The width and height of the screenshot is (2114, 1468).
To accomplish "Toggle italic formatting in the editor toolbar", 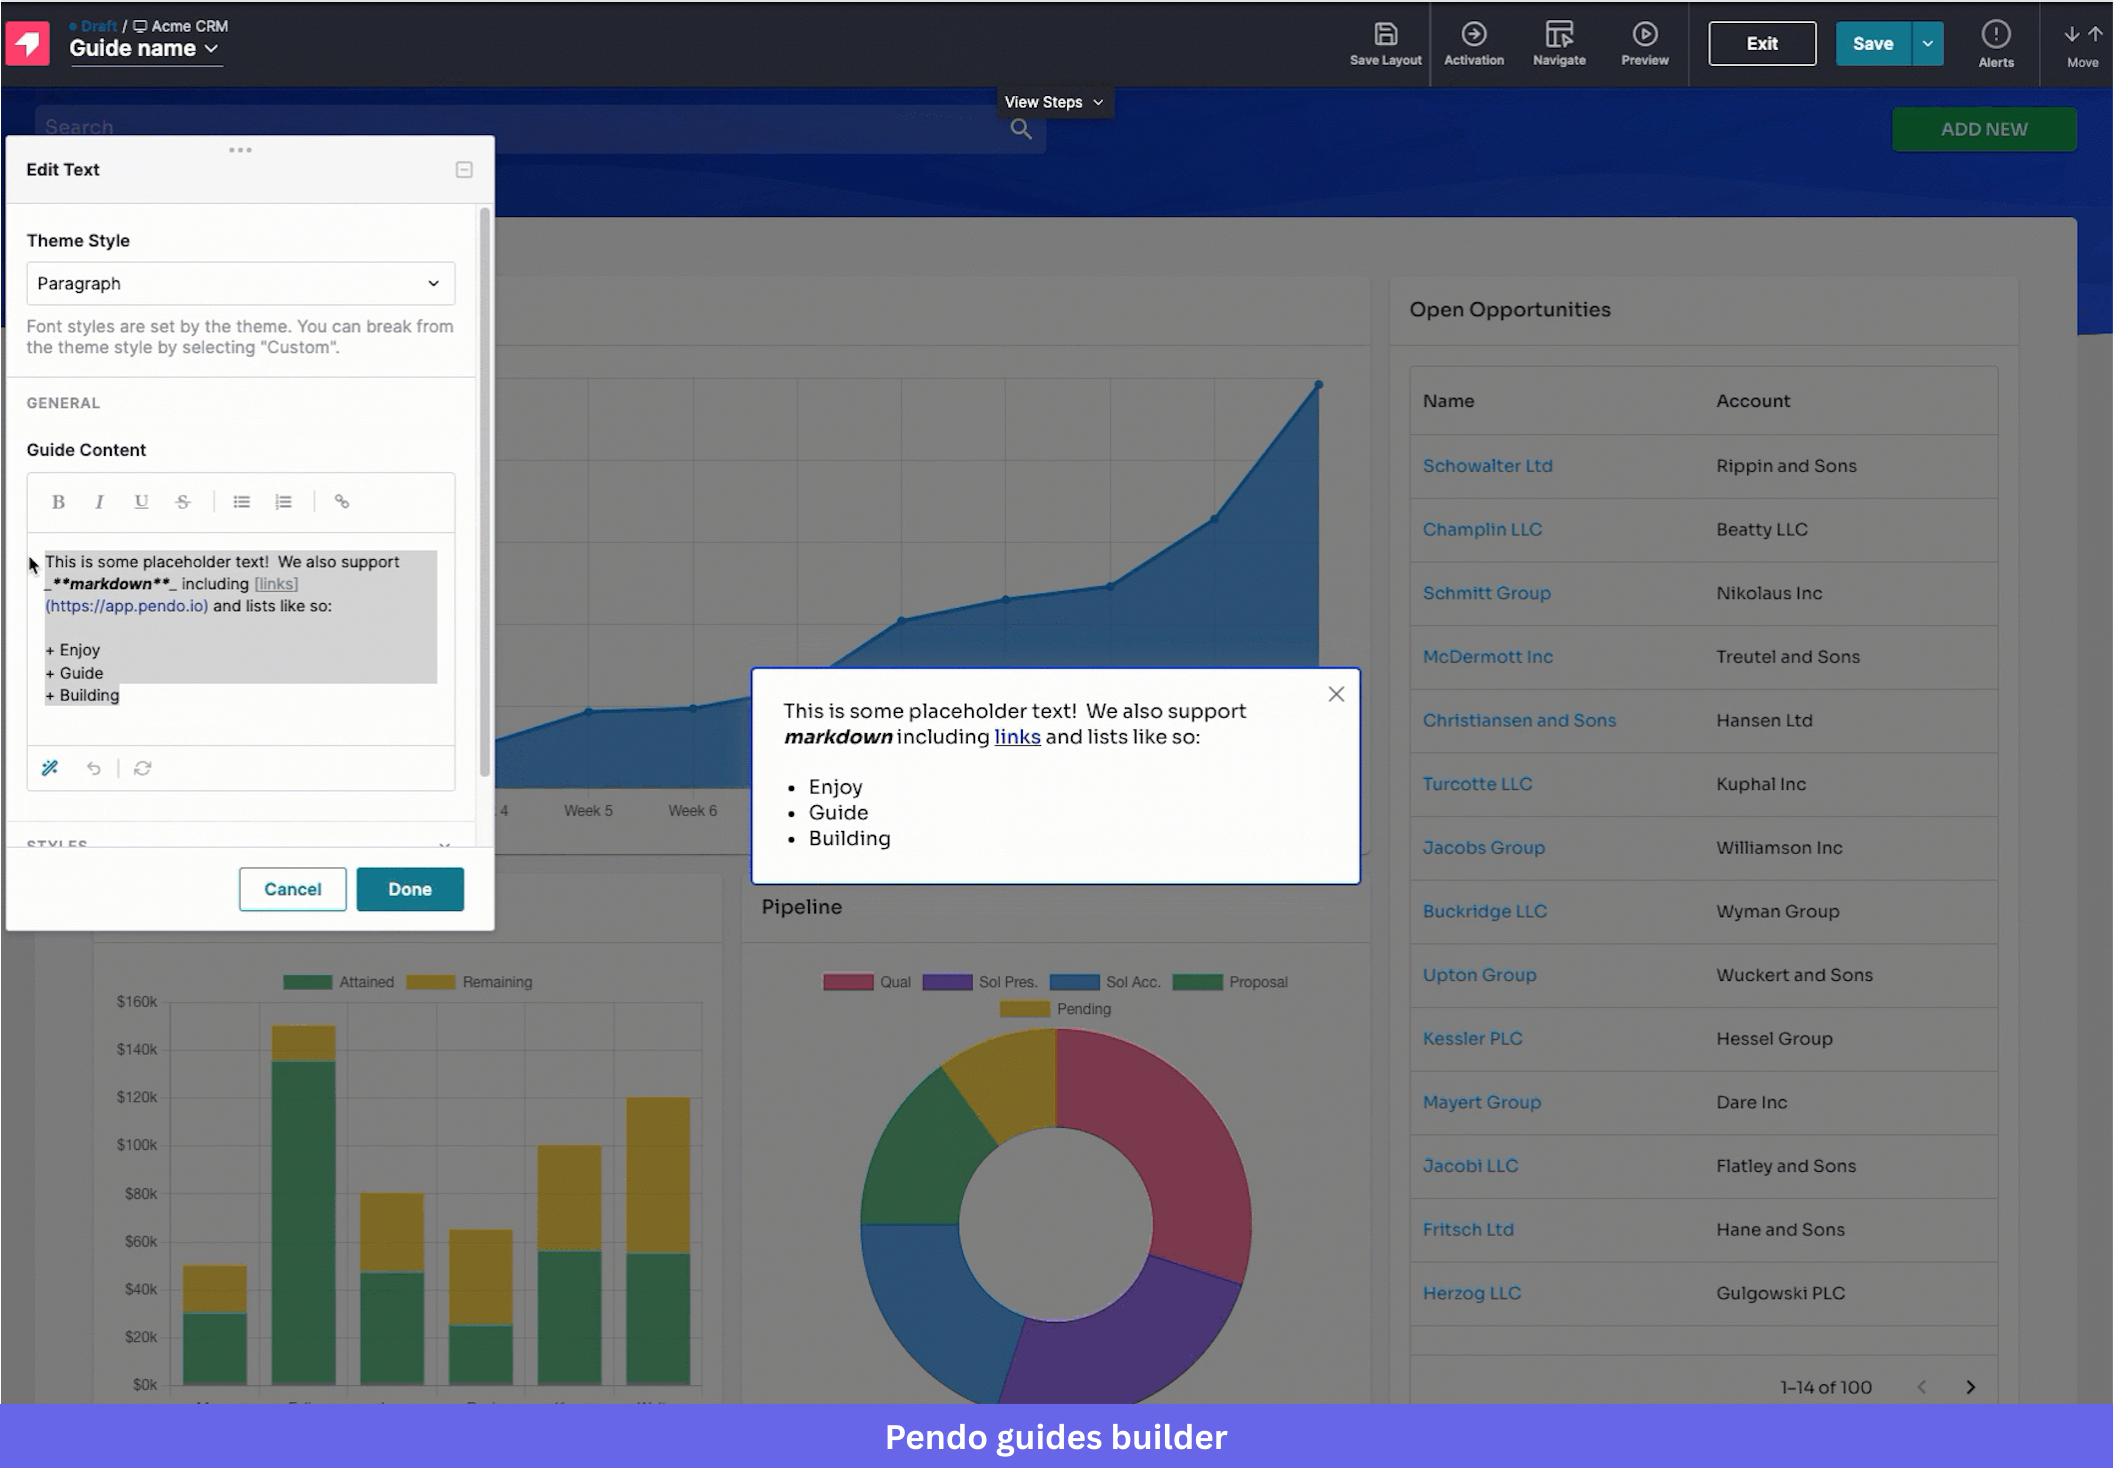I will (99, 502).
